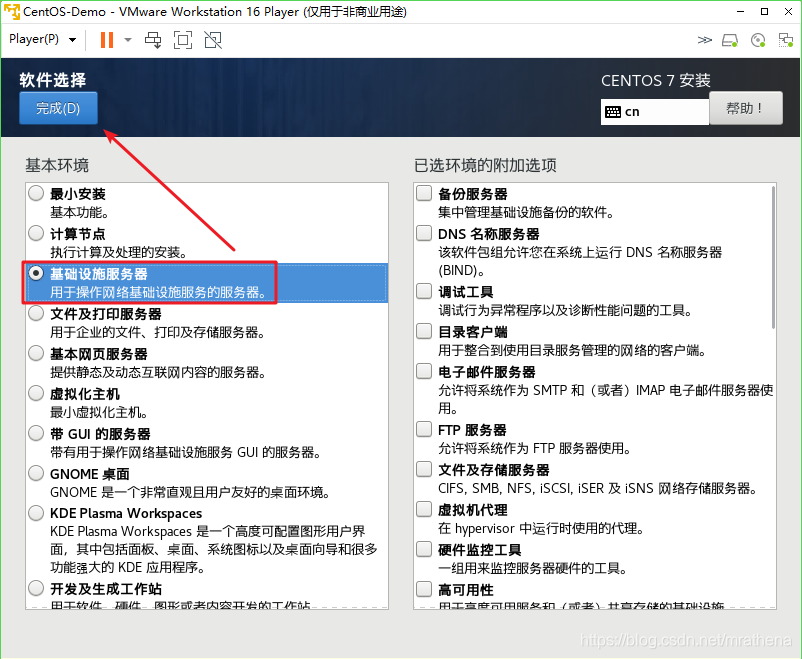Click the text 一组用来监控服务器硬件的工具。

533,568
